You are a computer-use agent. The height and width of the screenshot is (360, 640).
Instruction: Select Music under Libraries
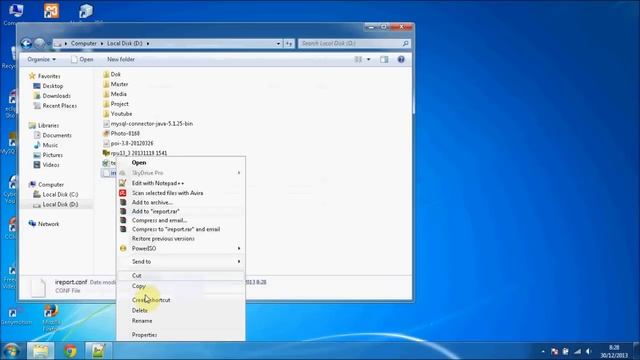[x=50, y=145]
